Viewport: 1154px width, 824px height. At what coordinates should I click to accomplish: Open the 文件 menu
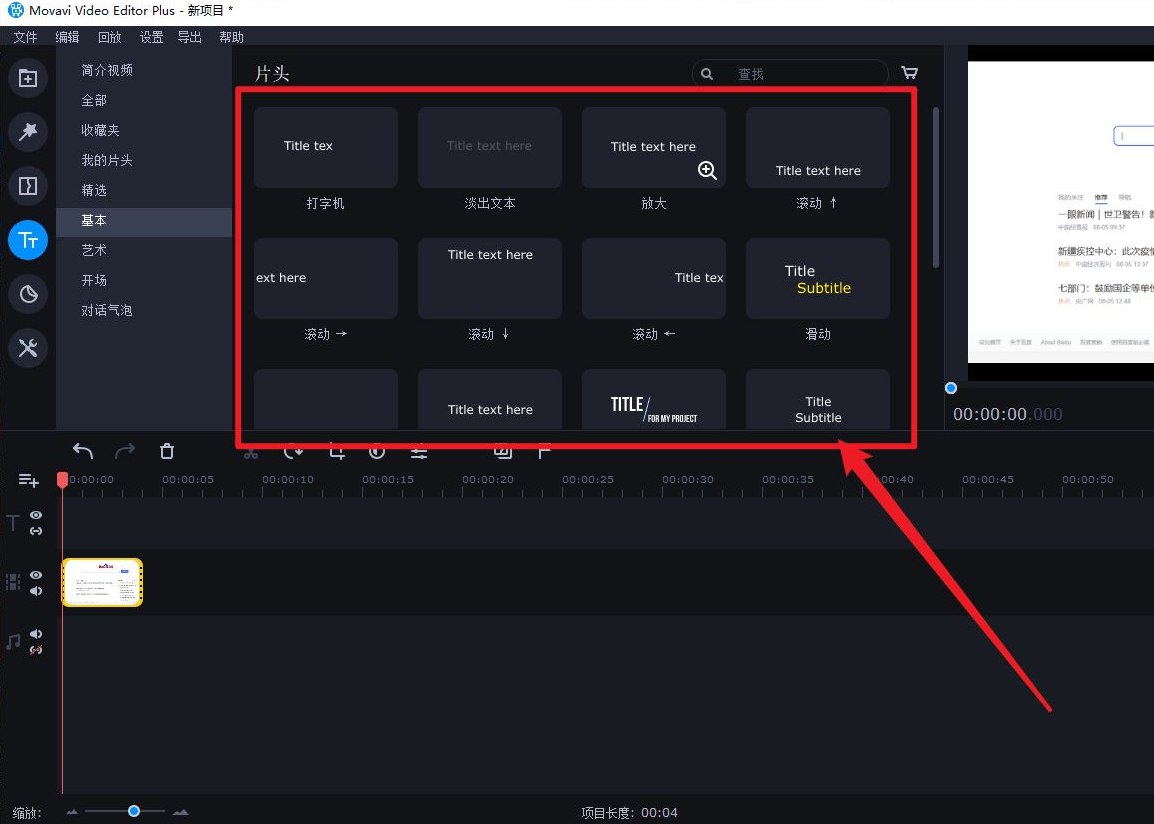25,37
